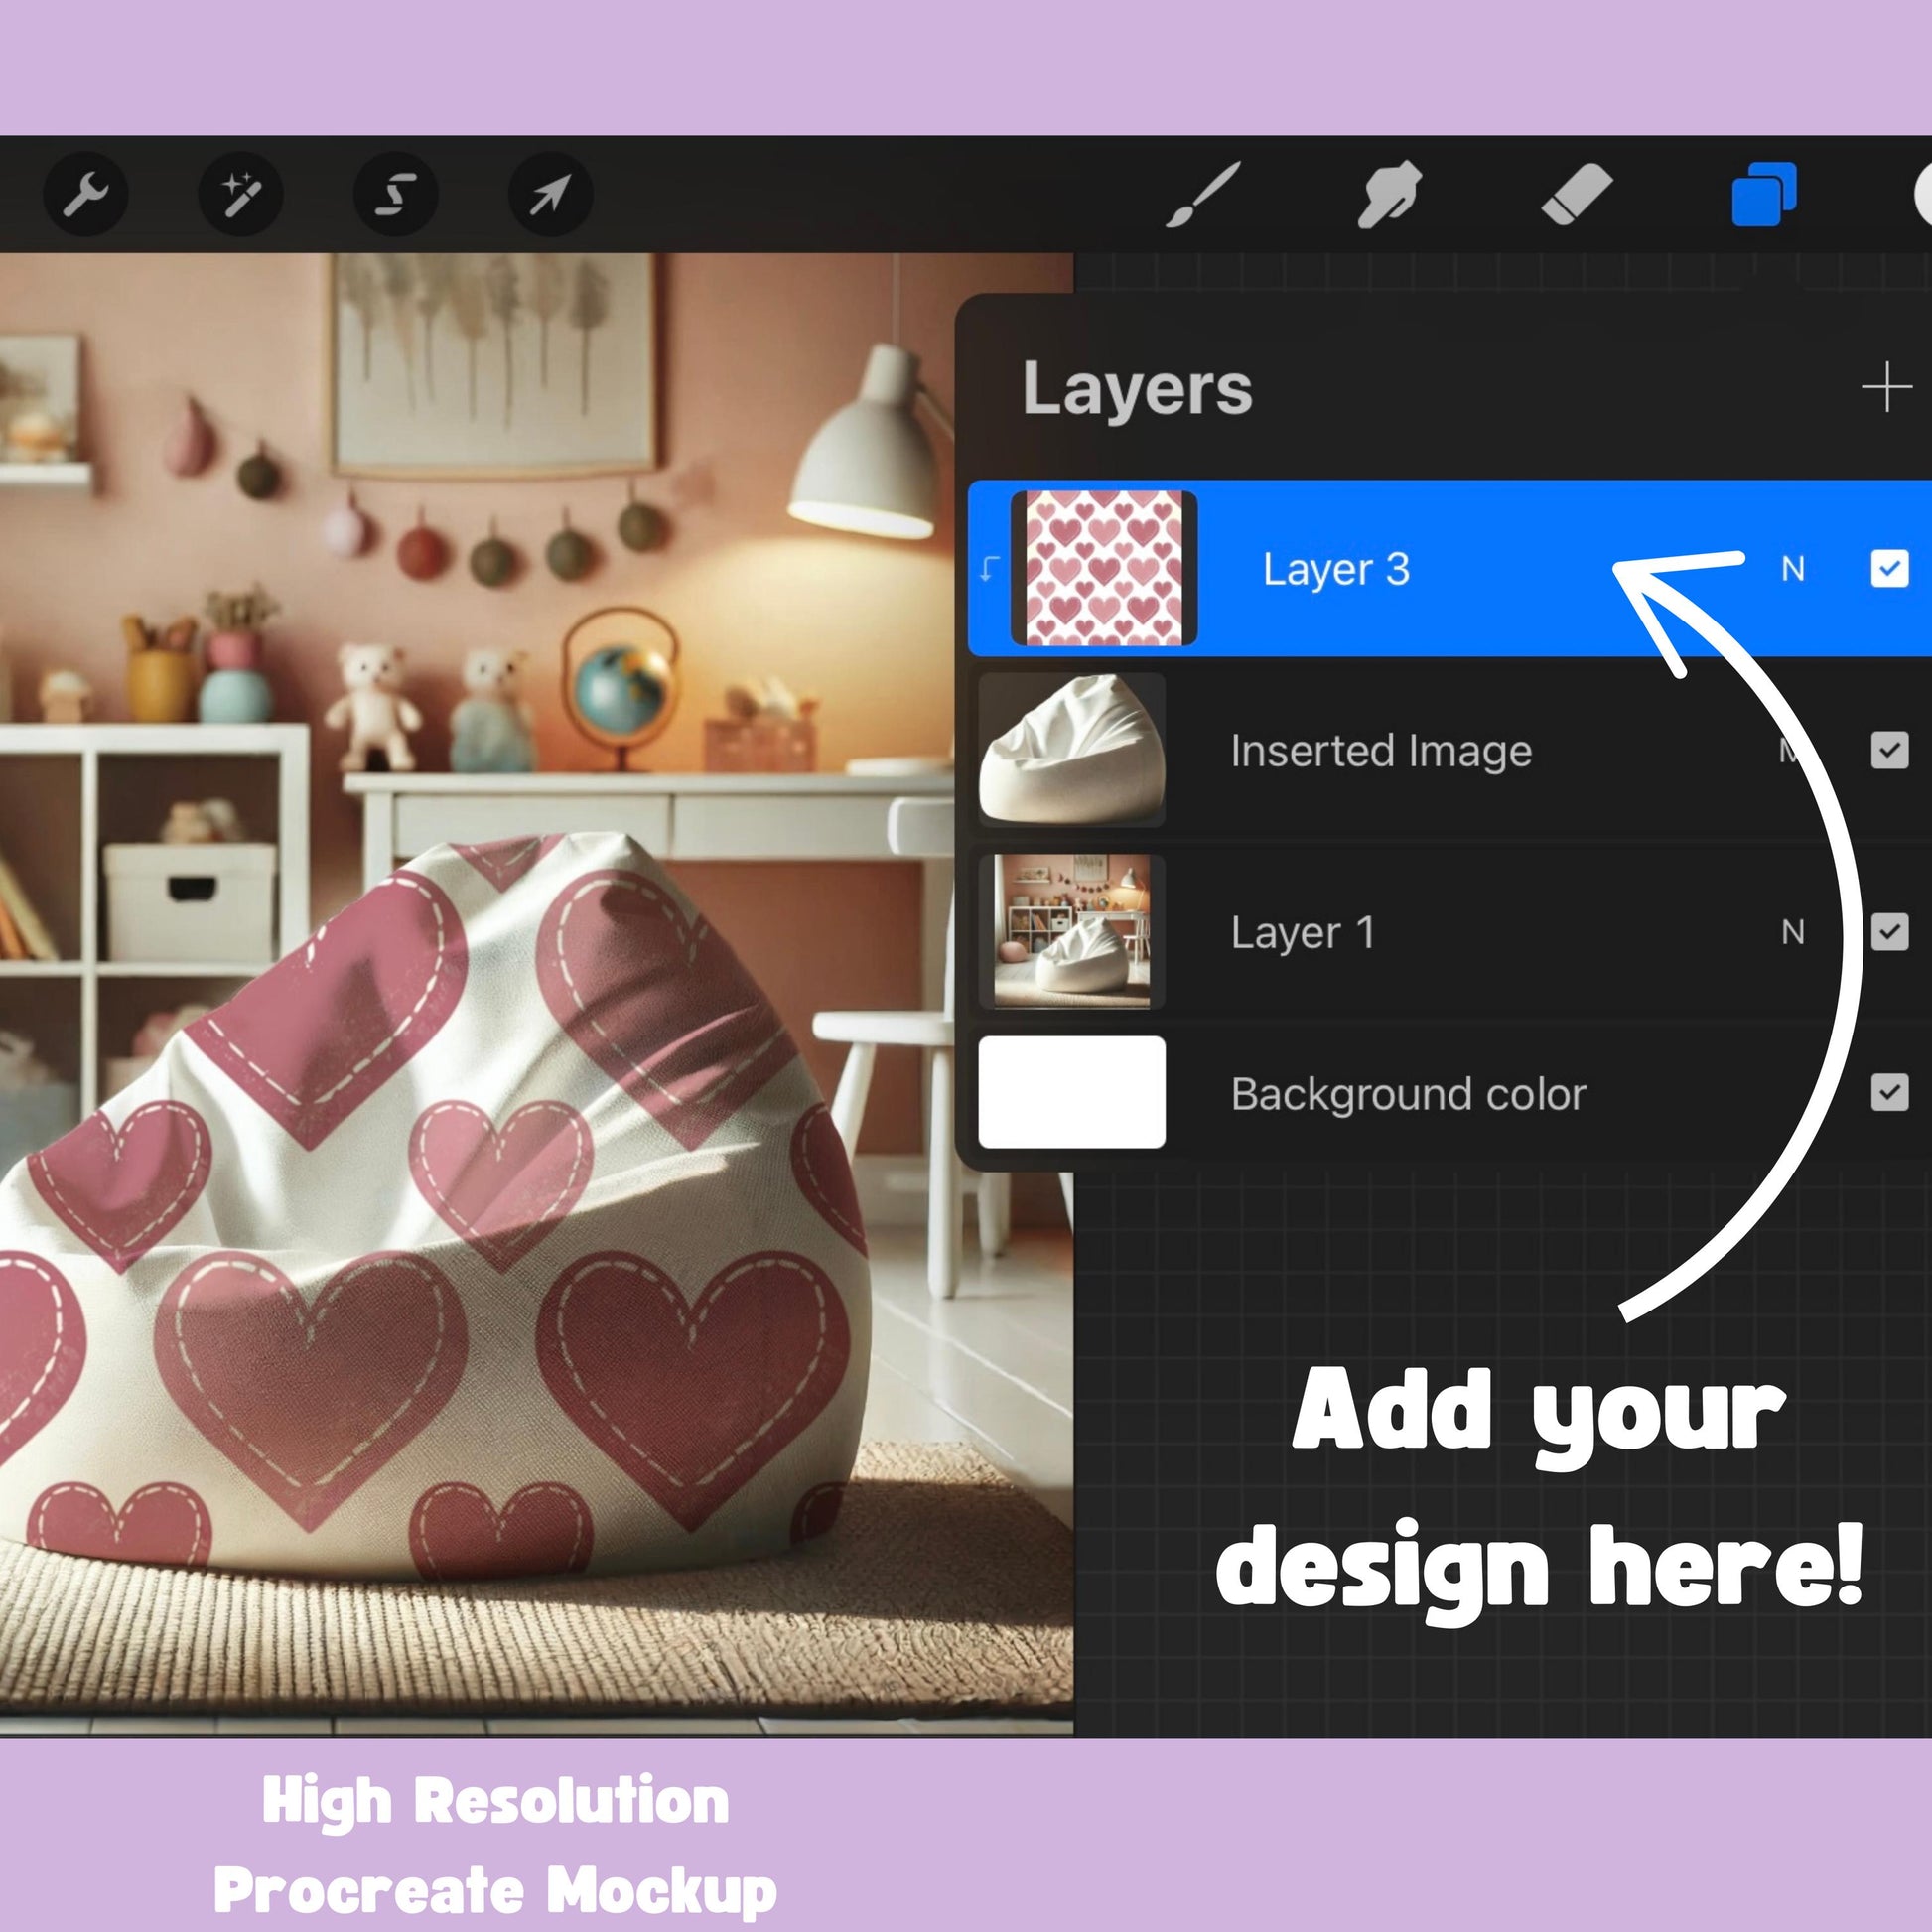The height and width of the screenshot is (1932, 1932).
Task: Close the Layers panel via layers icon
Action: point(1763,194)
